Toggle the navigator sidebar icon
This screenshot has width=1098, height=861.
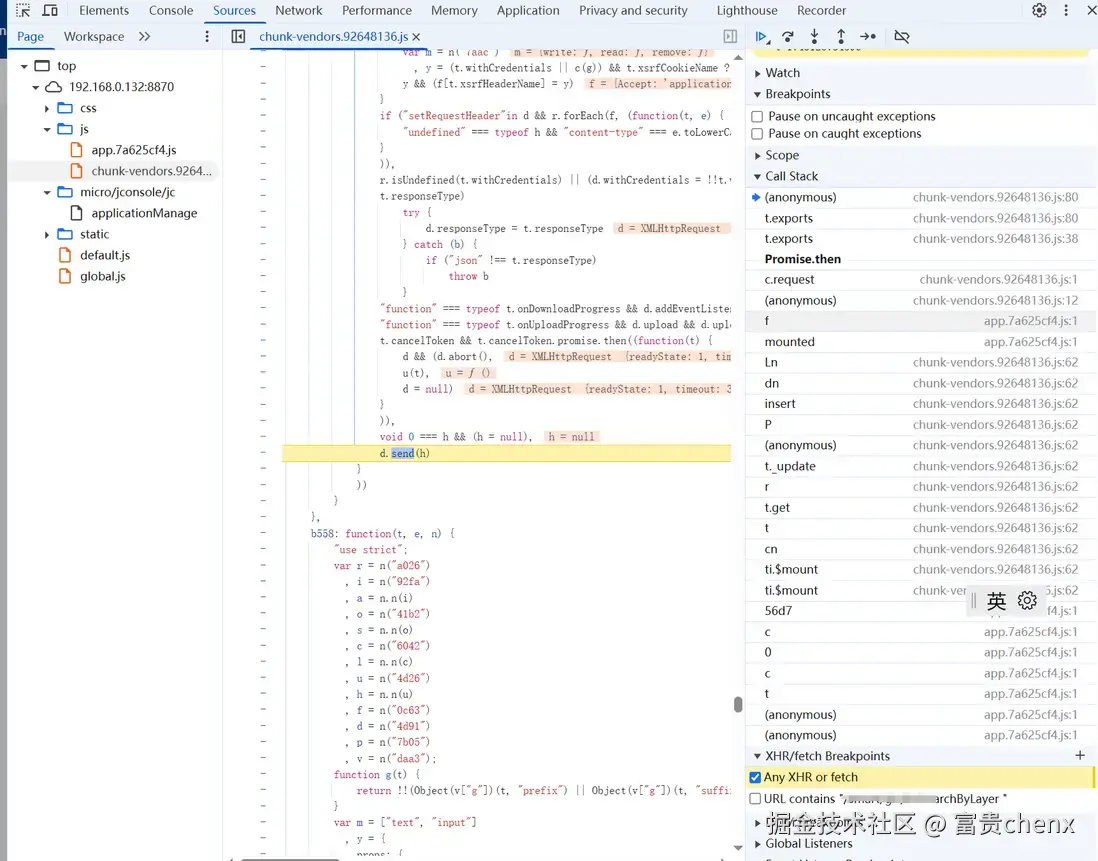point(238,36)
